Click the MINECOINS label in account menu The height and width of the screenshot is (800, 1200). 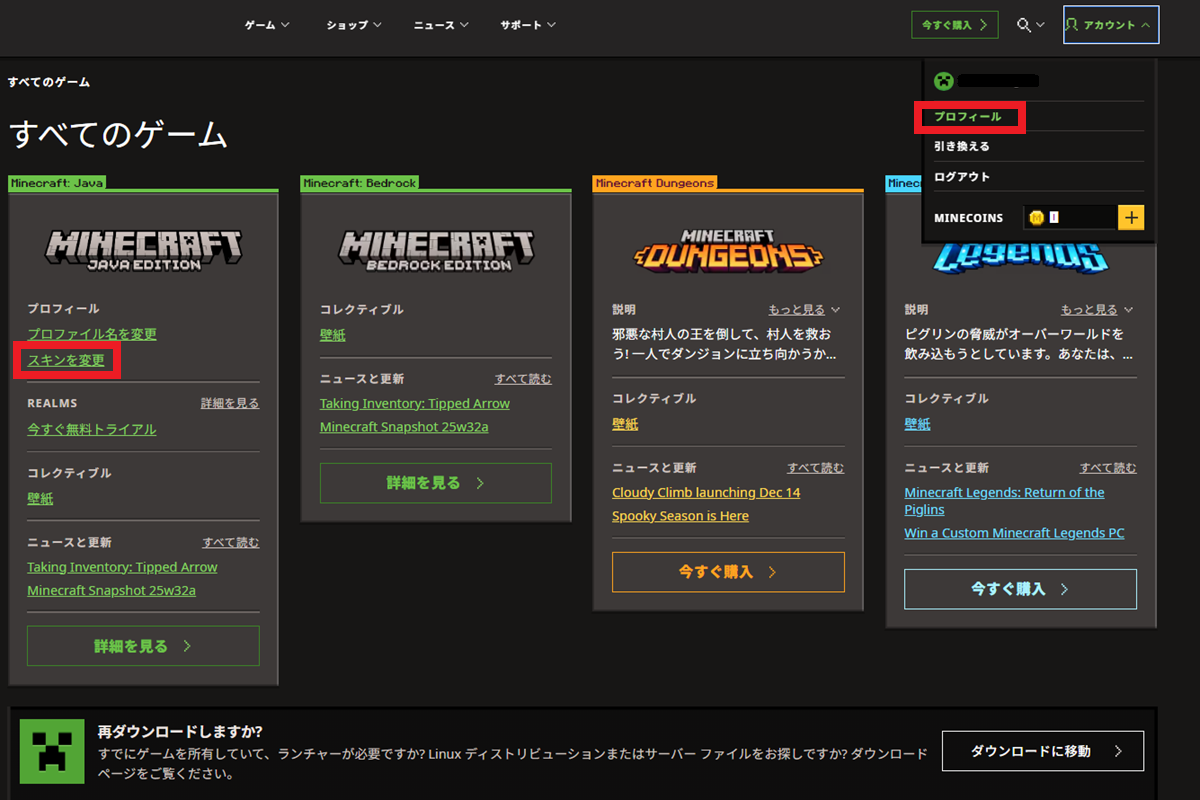pos(969,218)
